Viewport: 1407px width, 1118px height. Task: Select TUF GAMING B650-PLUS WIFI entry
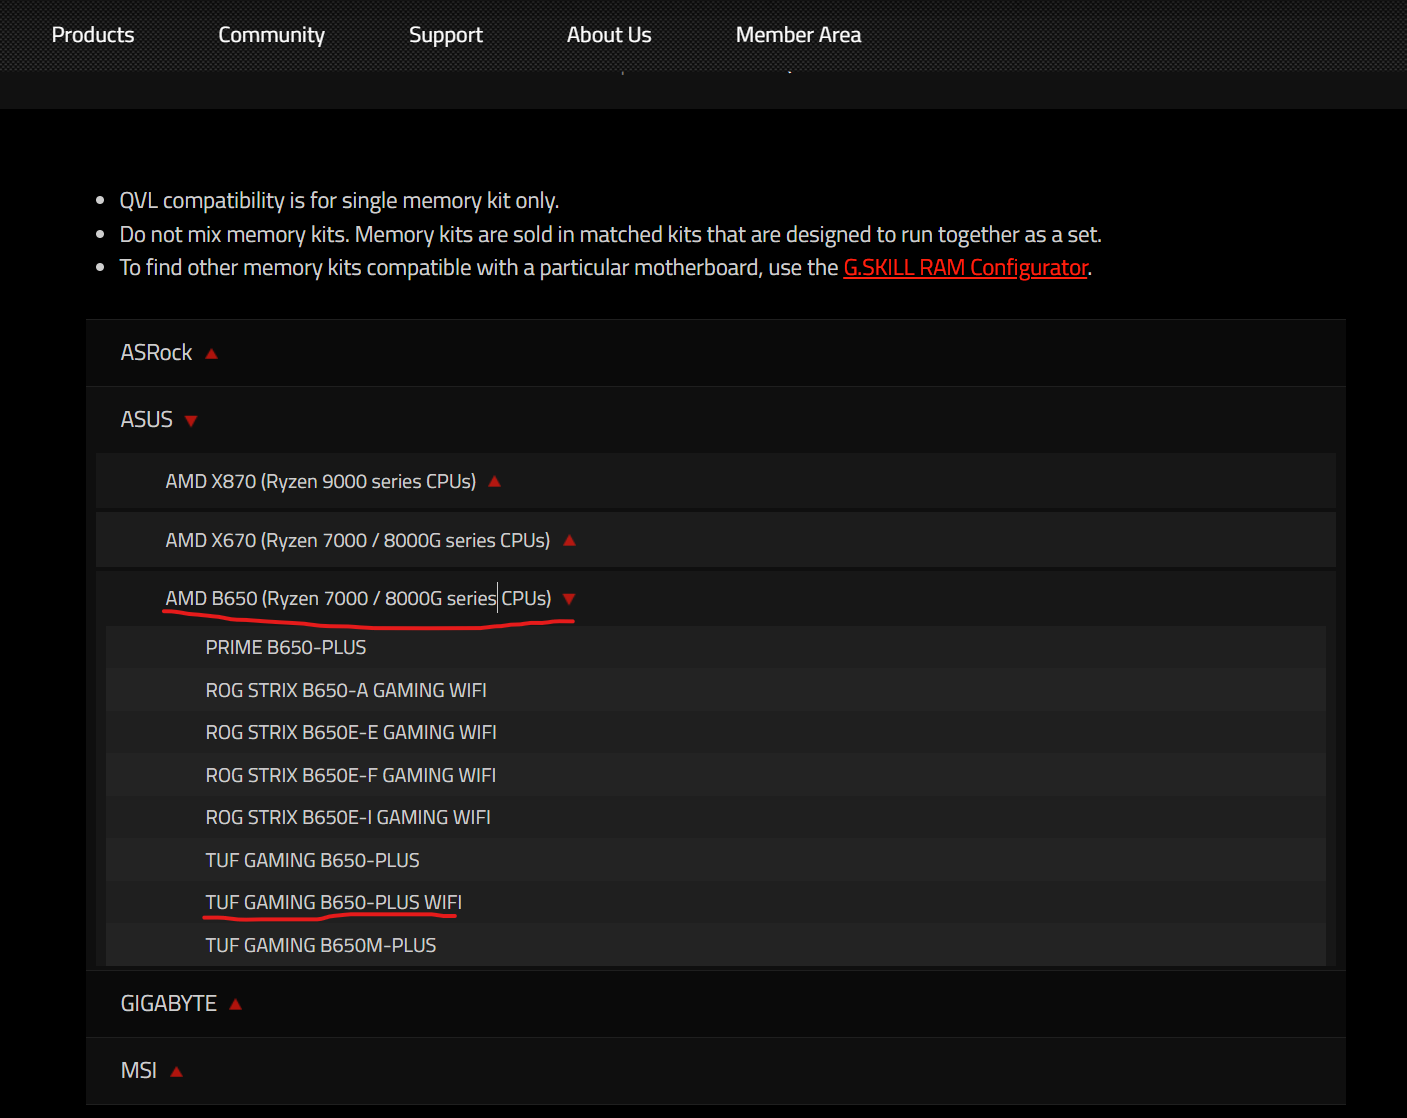click(333, 903)
